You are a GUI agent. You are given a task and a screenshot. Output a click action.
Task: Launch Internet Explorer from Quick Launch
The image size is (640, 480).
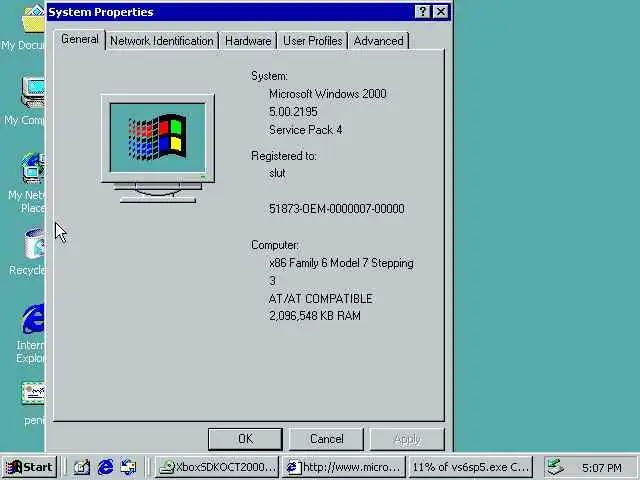[105, 467]
